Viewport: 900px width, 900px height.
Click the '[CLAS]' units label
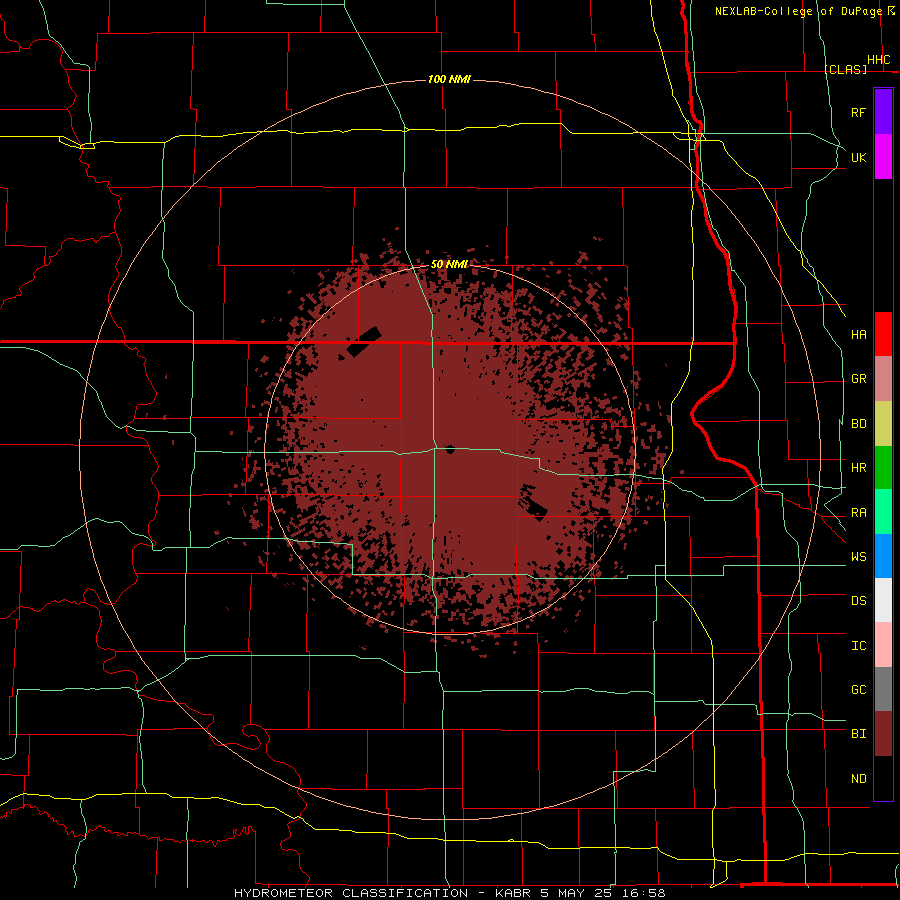click(x=845, y=69)
